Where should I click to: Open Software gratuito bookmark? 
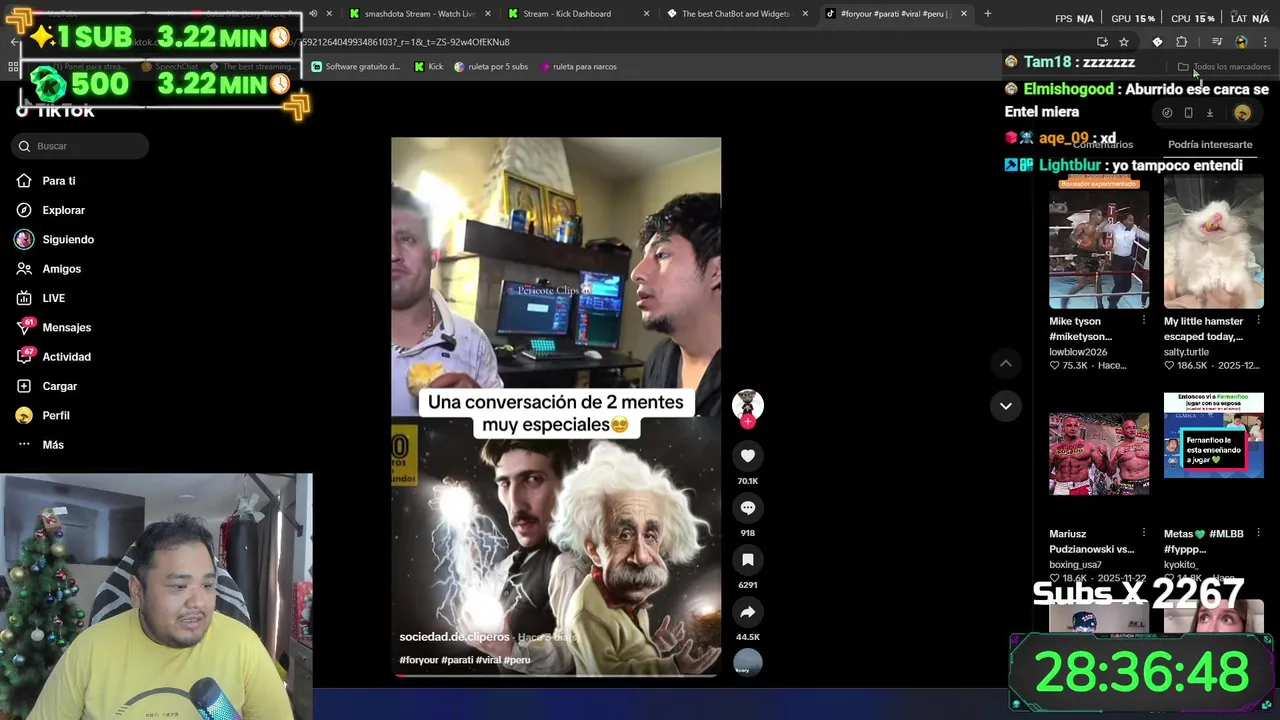[355, 67]
